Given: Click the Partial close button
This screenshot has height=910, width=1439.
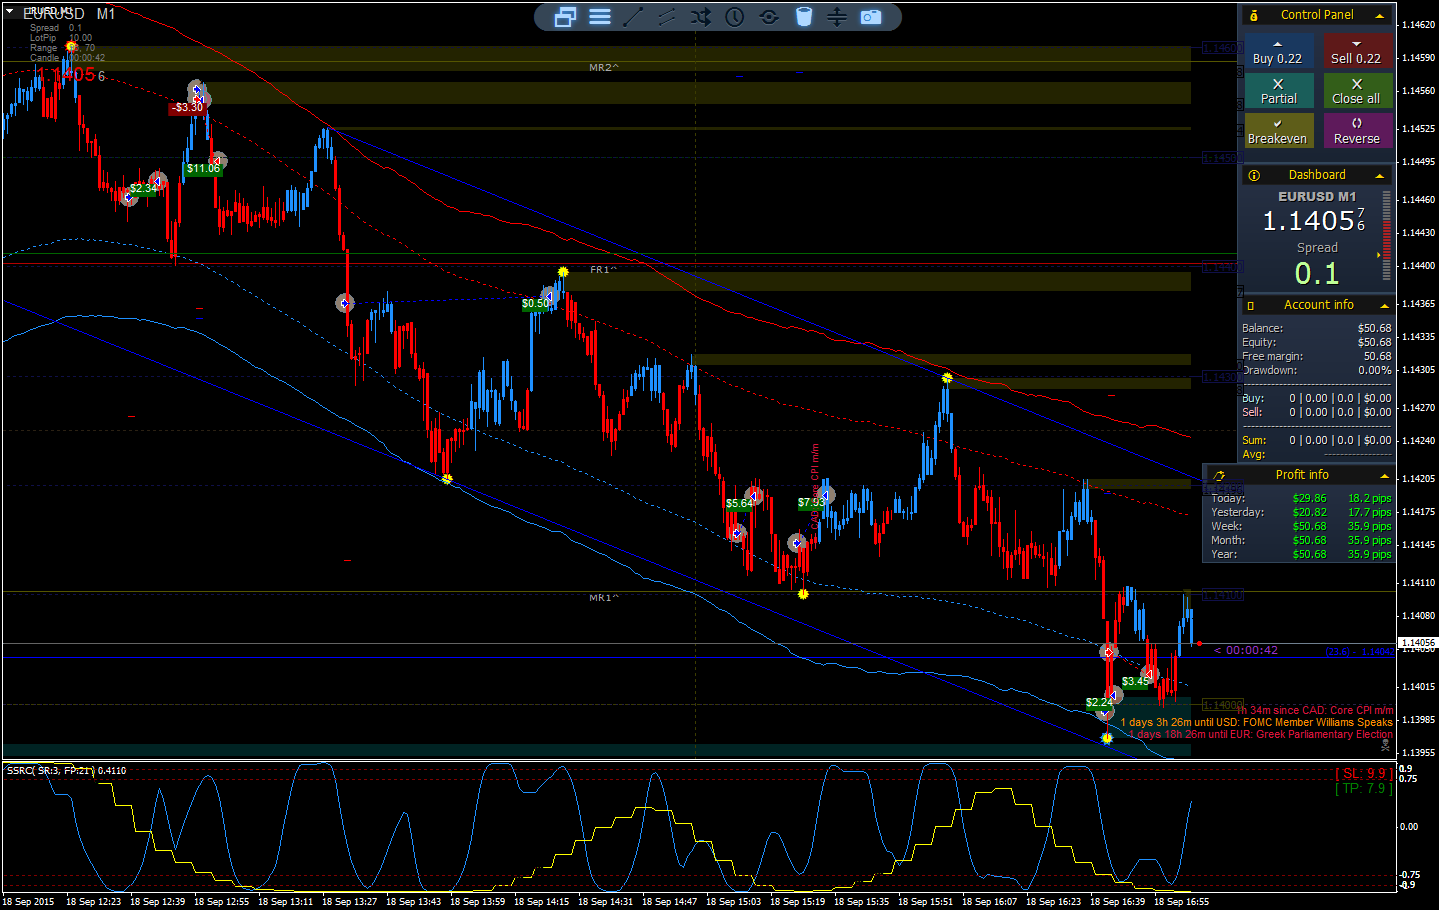Looking at the screenshot, I should click(1278, 91).
